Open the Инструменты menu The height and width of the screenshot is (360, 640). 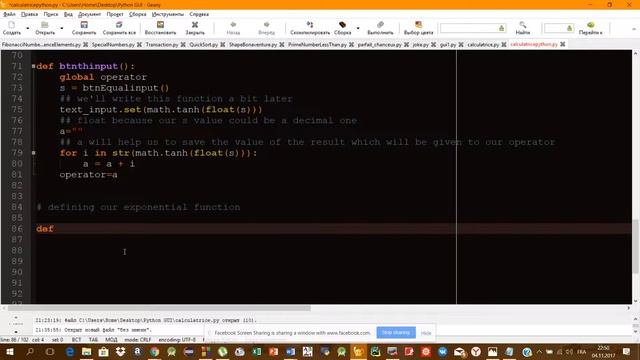pos(168,14)
